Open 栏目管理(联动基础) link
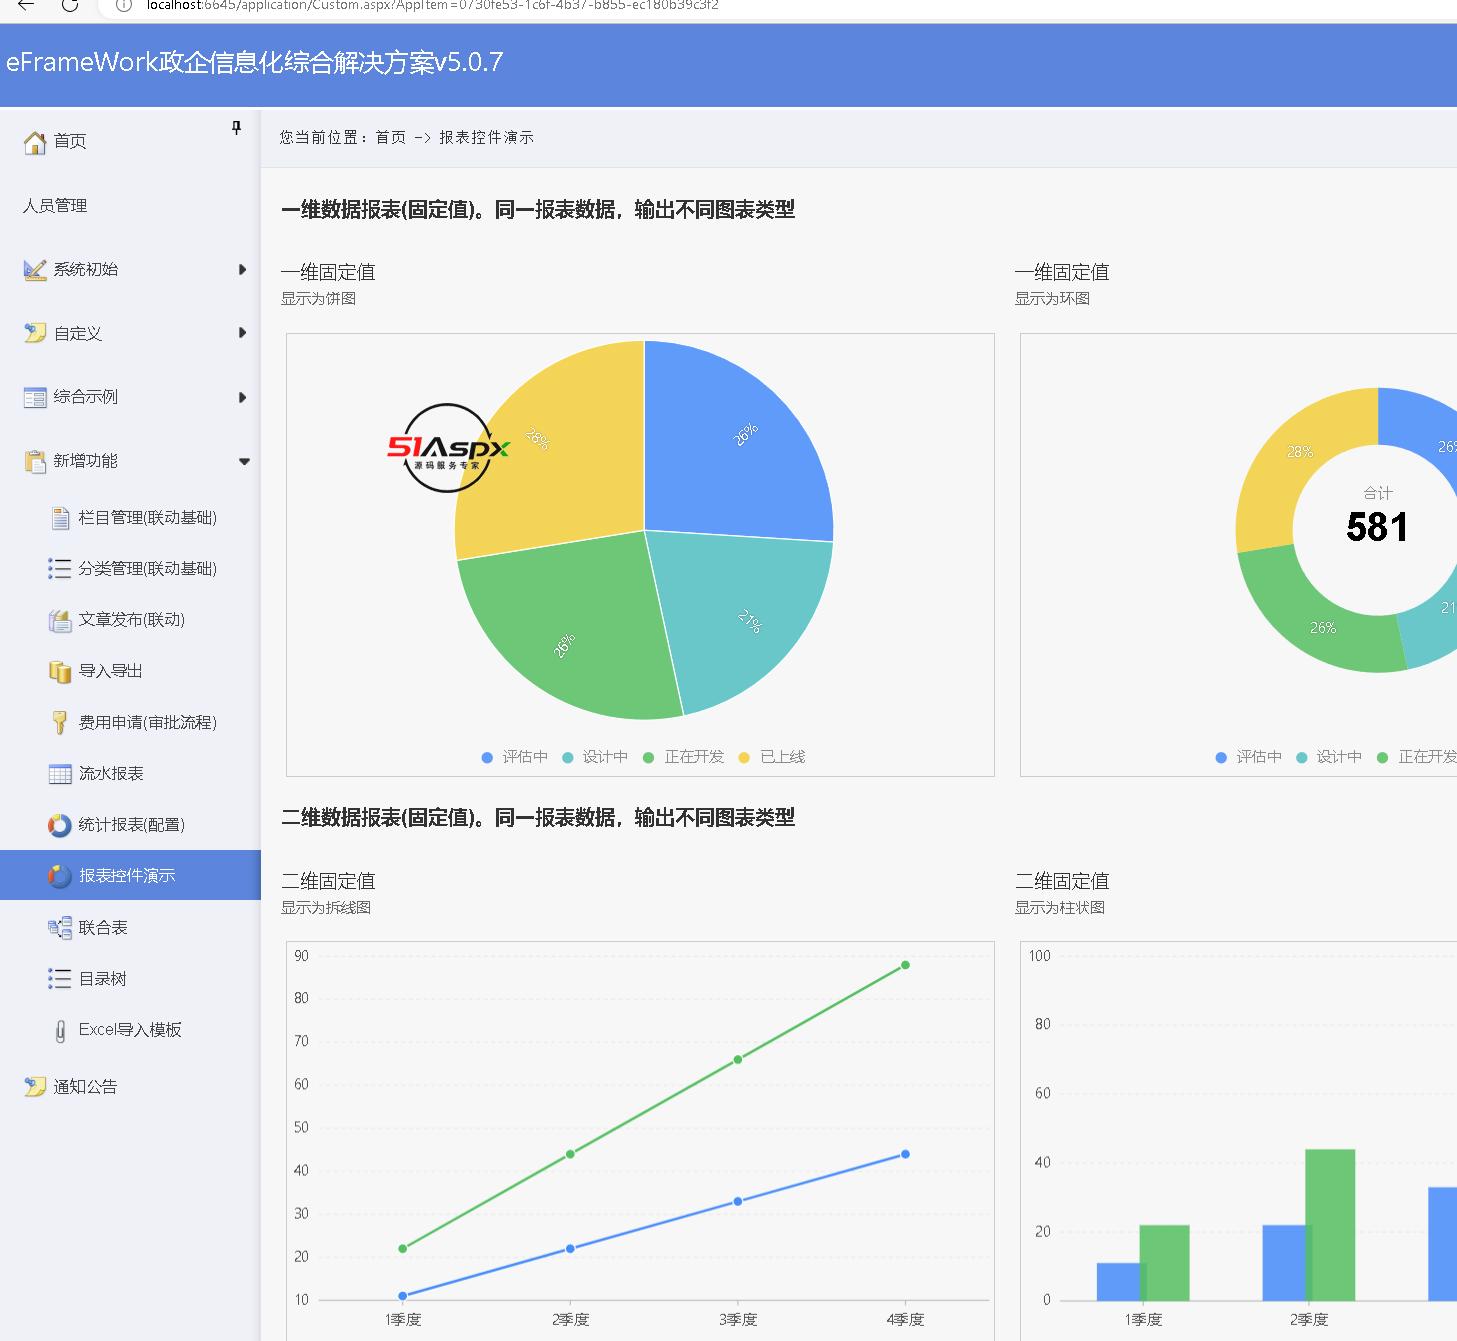1457x1341 pixels. tap(147, 518)
